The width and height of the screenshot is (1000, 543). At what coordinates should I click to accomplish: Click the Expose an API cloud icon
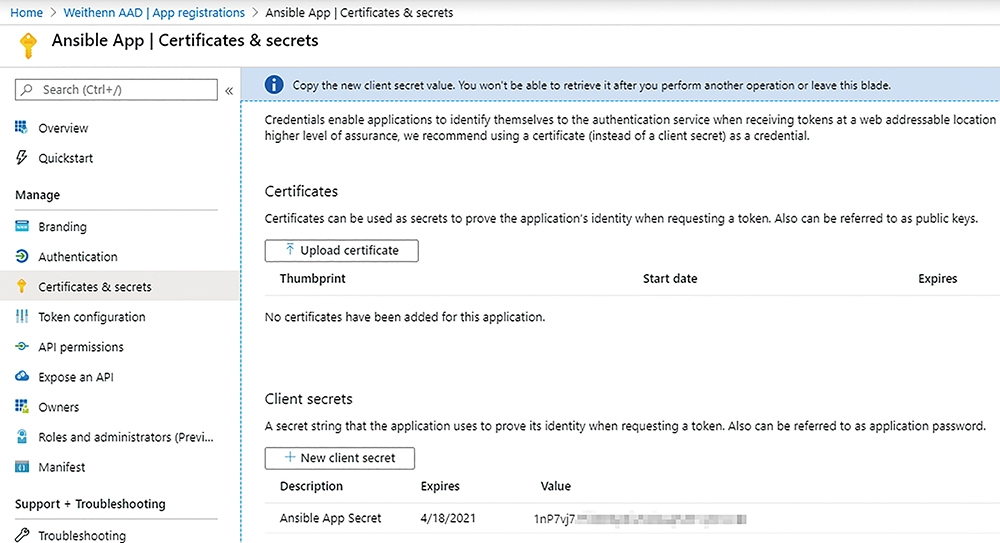coord(22,376)
